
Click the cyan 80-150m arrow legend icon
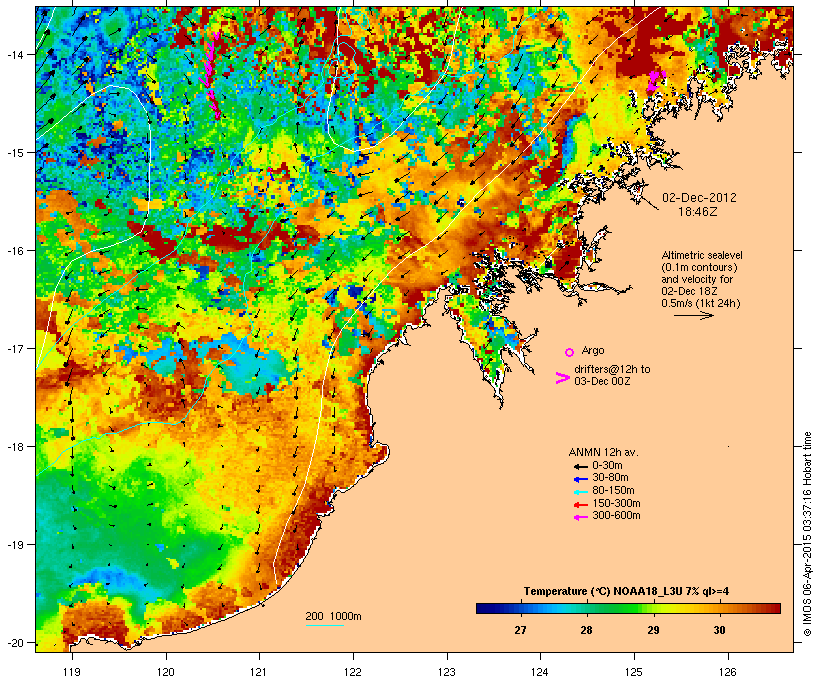581,492
